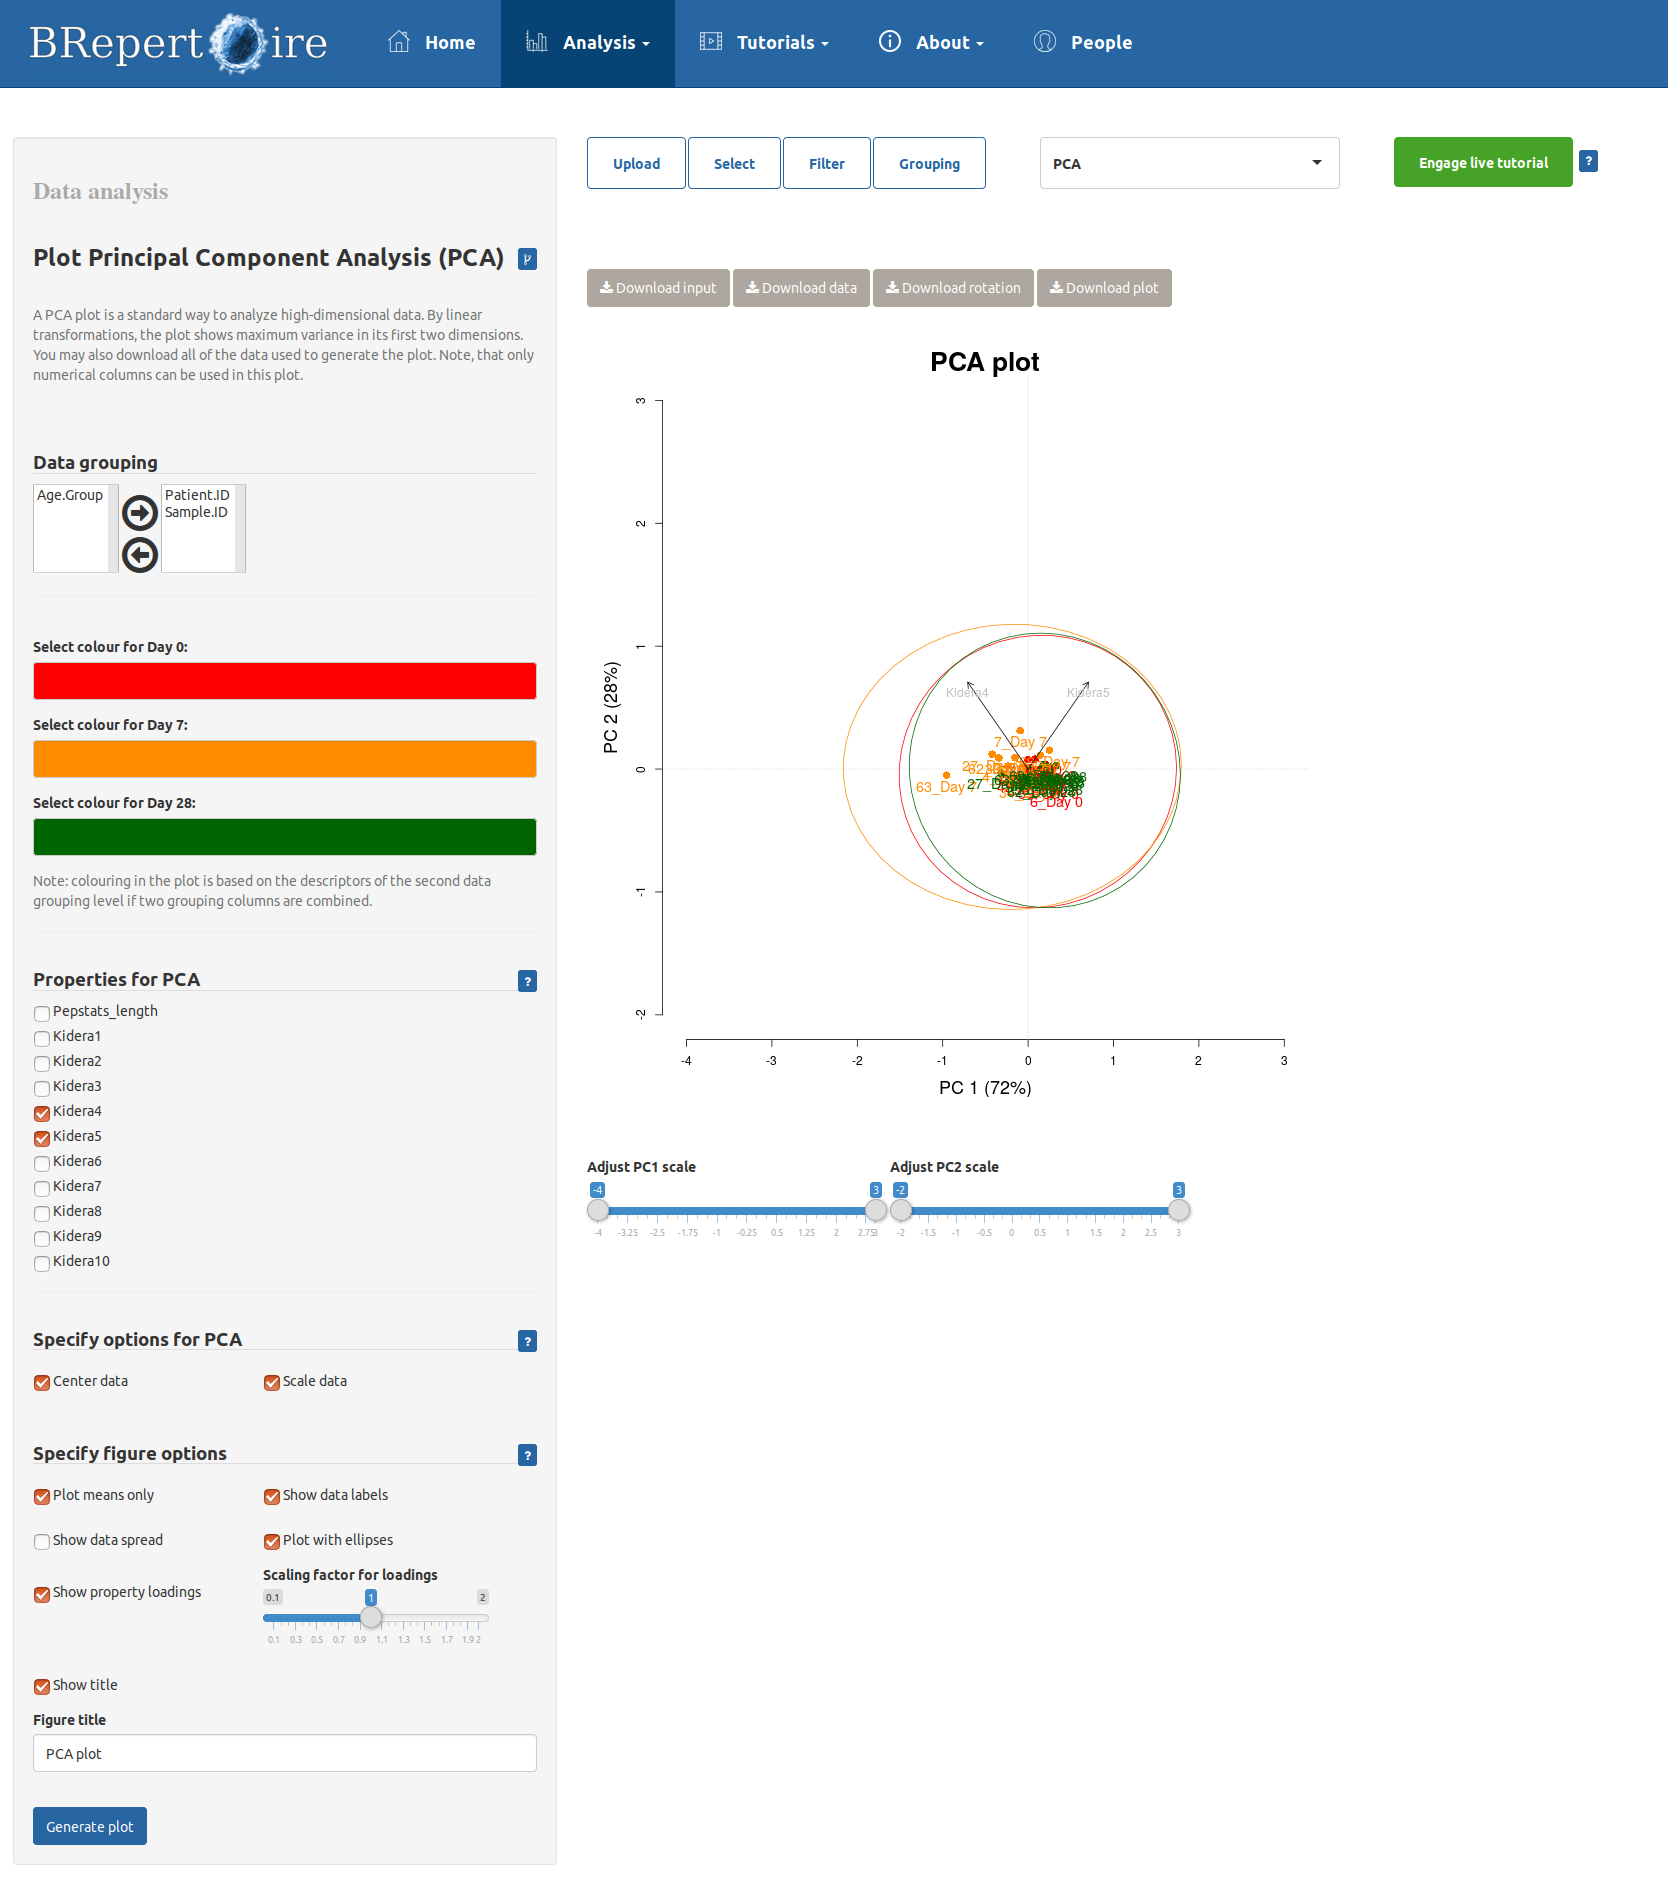
Task: Open the PCA plot type dropdown
Action: 1189,163
